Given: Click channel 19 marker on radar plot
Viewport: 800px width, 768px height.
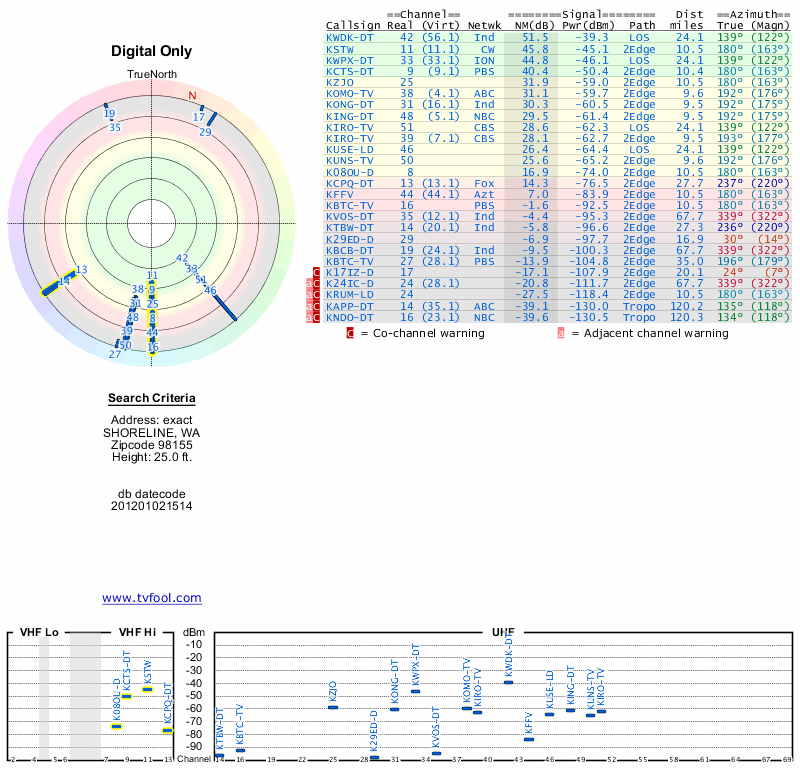Looking at the screenshot, I should click(108, 112).
